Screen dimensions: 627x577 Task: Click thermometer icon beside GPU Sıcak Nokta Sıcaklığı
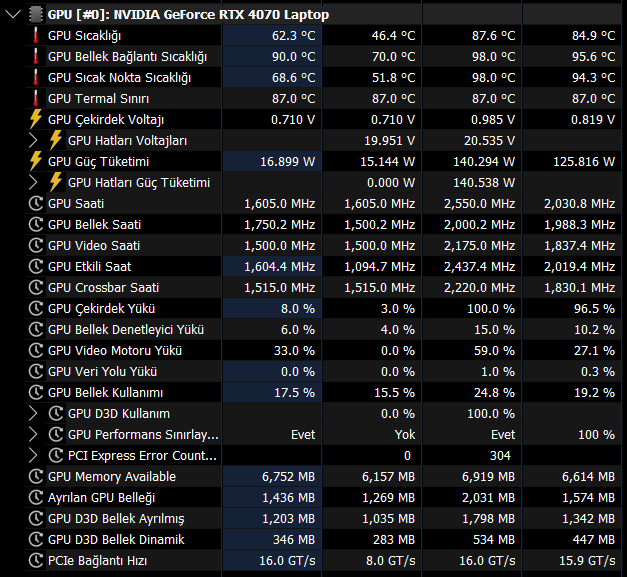36,78
